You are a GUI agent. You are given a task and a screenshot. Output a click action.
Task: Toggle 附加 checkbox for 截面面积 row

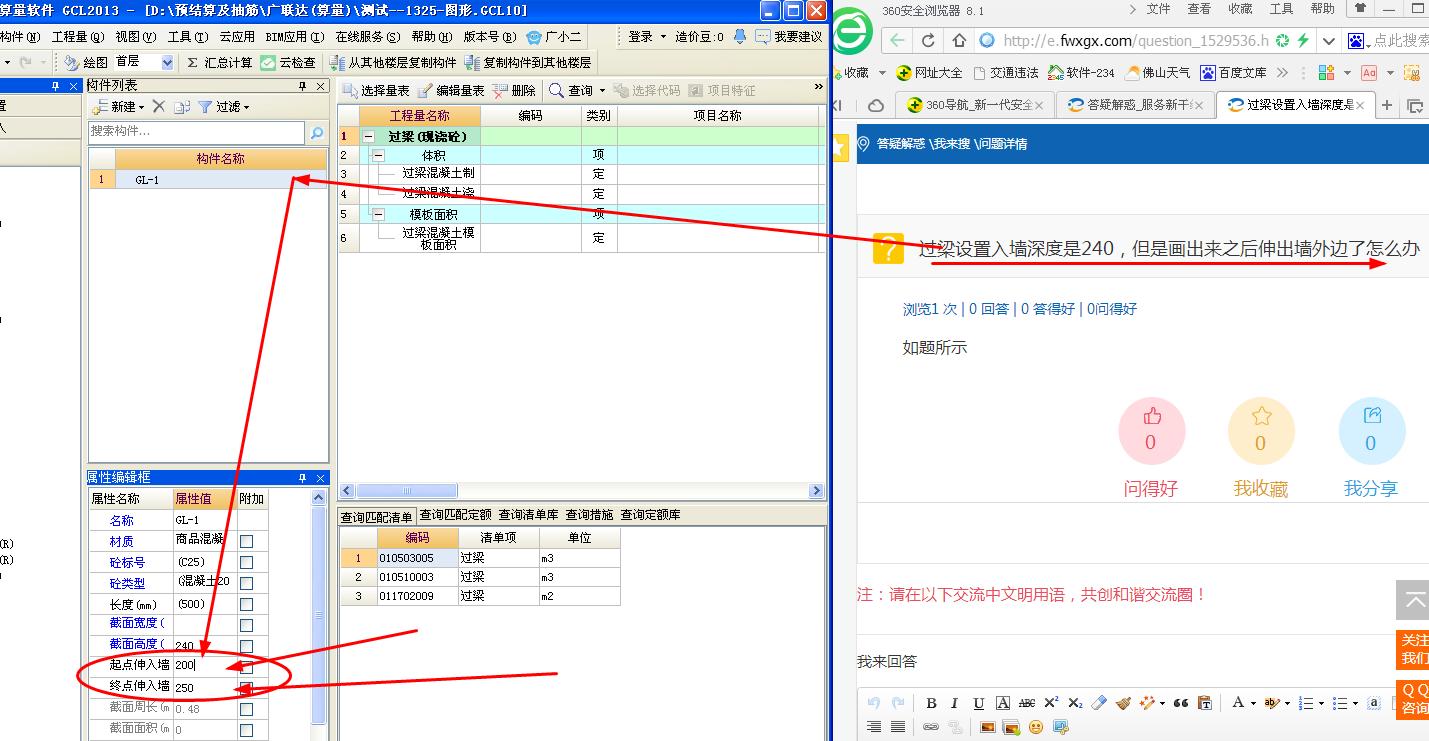(x=246, y=730)
